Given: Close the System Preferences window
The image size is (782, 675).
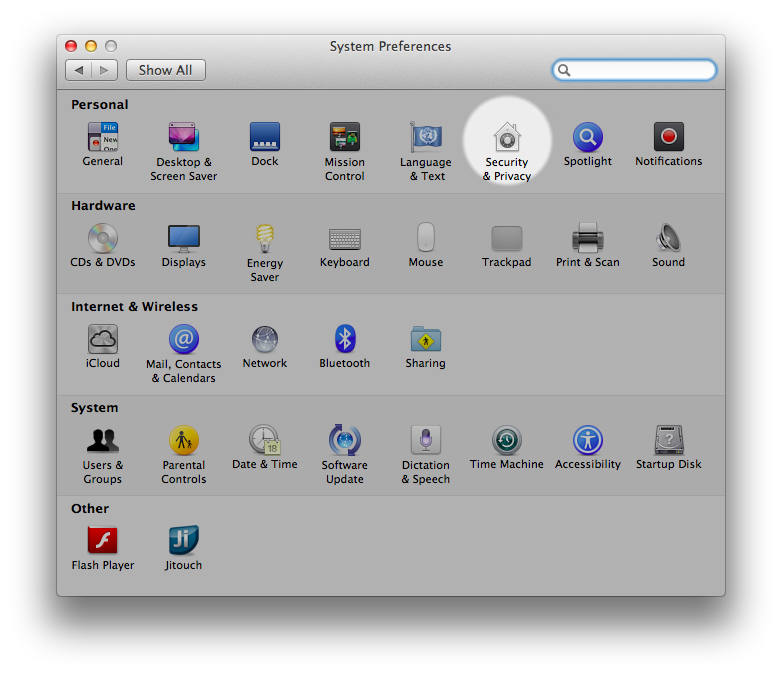Looking at the screenshot, I should tap(71, 46).
